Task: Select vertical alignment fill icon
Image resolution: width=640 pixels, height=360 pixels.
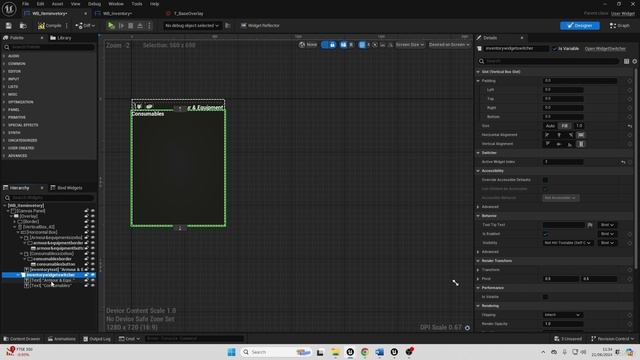Action: 581,144
